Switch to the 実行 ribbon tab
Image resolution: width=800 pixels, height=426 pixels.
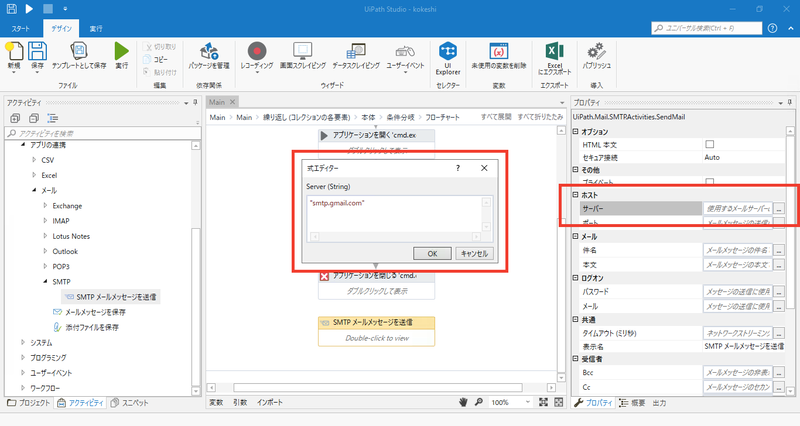click(x=96, y=29)
